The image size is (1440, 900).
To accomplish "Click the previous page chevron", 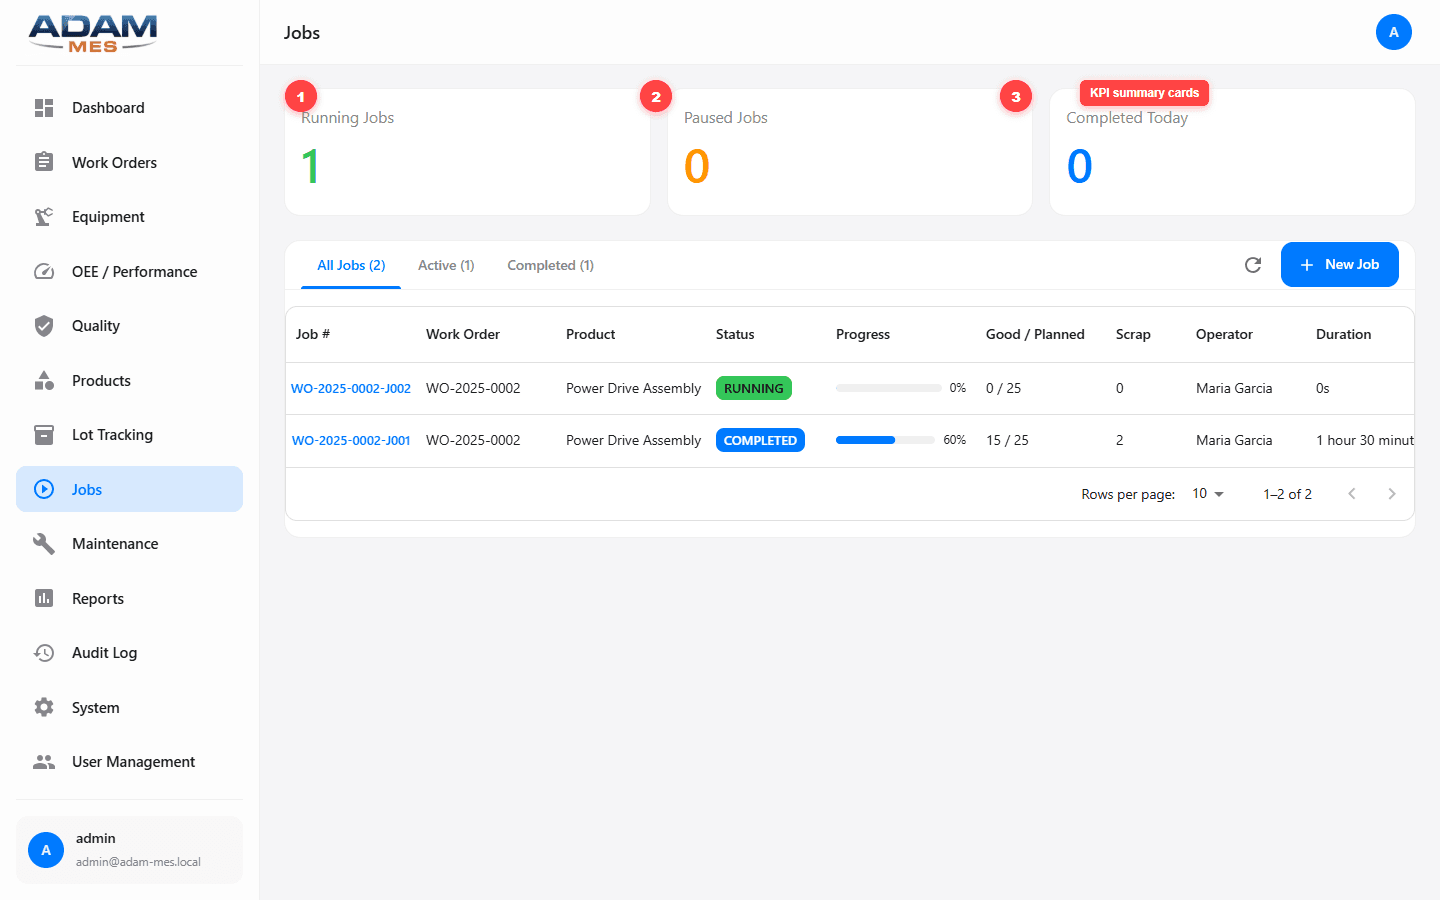I will tap(1352, 493).
